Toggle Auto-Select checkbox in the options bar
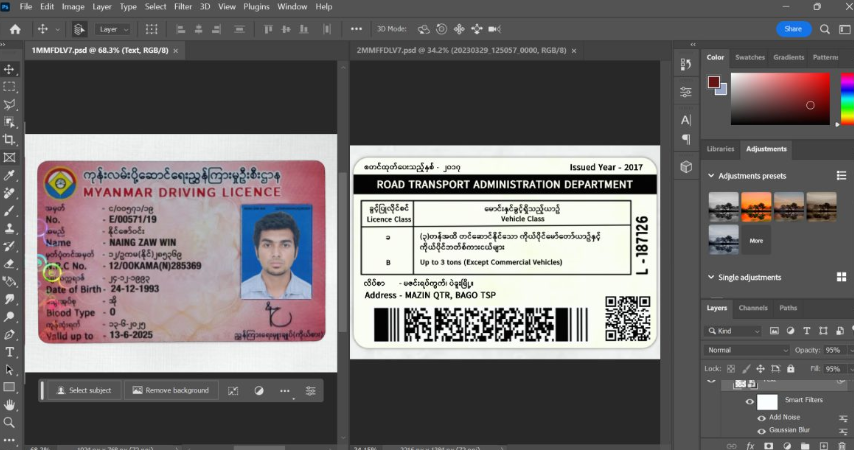The height and width of the screenshot is (450, 854). pos(80,29)
